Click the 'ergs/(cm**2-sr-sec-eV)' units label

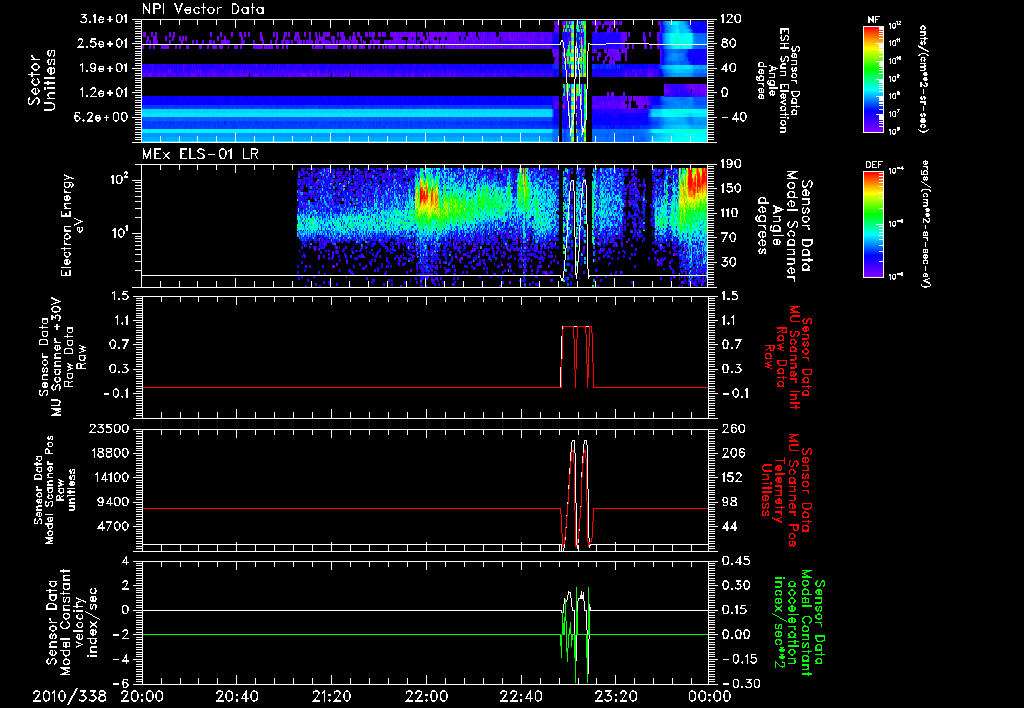coord(924,224)
